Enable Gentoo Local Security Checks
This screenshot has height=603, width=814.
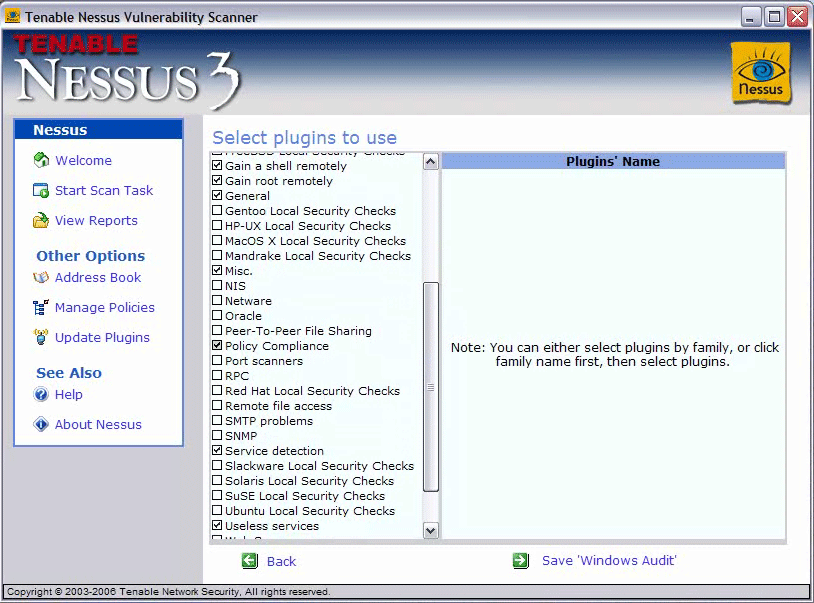tap(217, 211)
